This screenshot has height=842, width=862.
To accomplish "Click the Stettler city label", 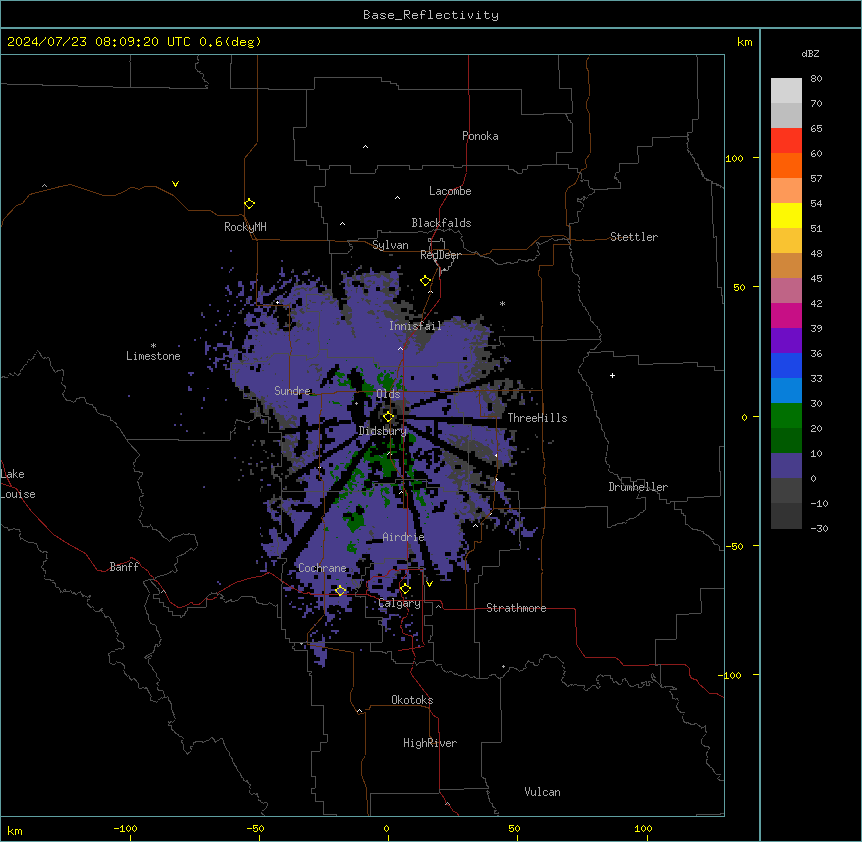I will pos(634,237).
